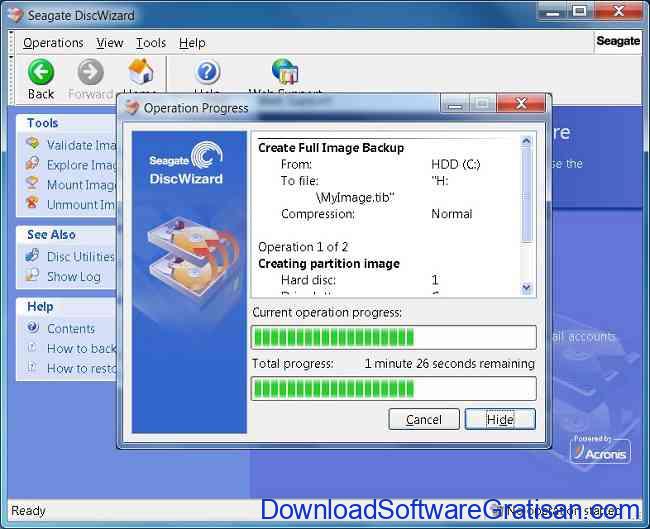The width and height of the screenshot is (650, 529).
Task: Click the Contents help icon
Action: point(33,328)
